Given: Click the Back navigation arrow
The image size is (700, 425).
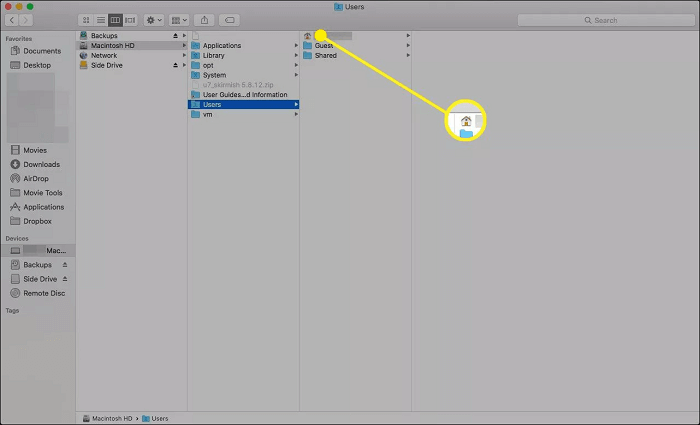Looking at the screenshot, I should point(12,20).
